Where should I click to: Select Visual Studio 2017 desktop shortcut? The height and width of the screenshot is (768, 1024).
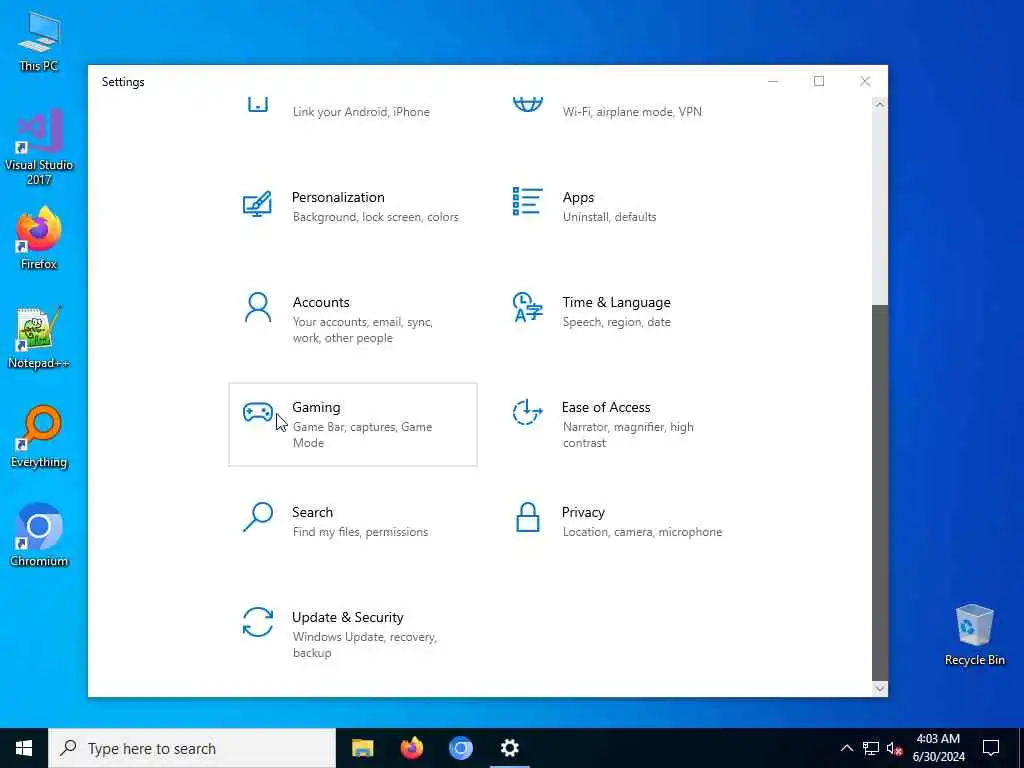pyautogui.click(x=39, y=147)
